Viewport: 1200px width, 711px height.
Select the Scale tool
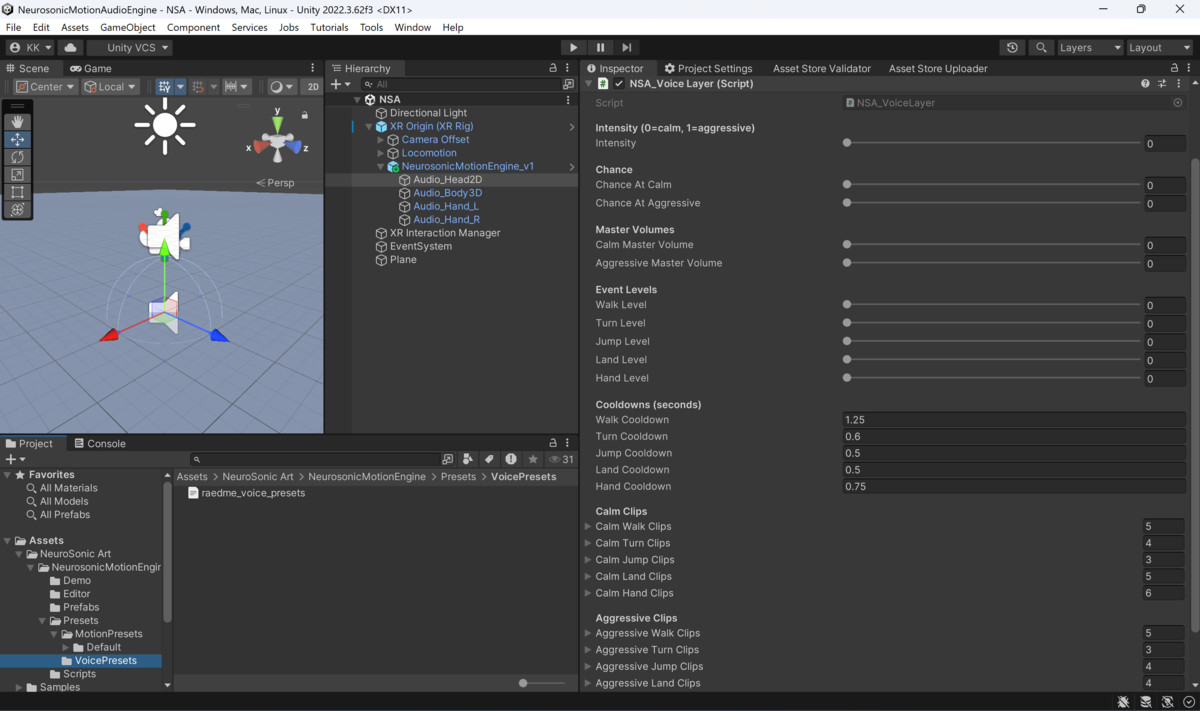click(x=16, y=174)
